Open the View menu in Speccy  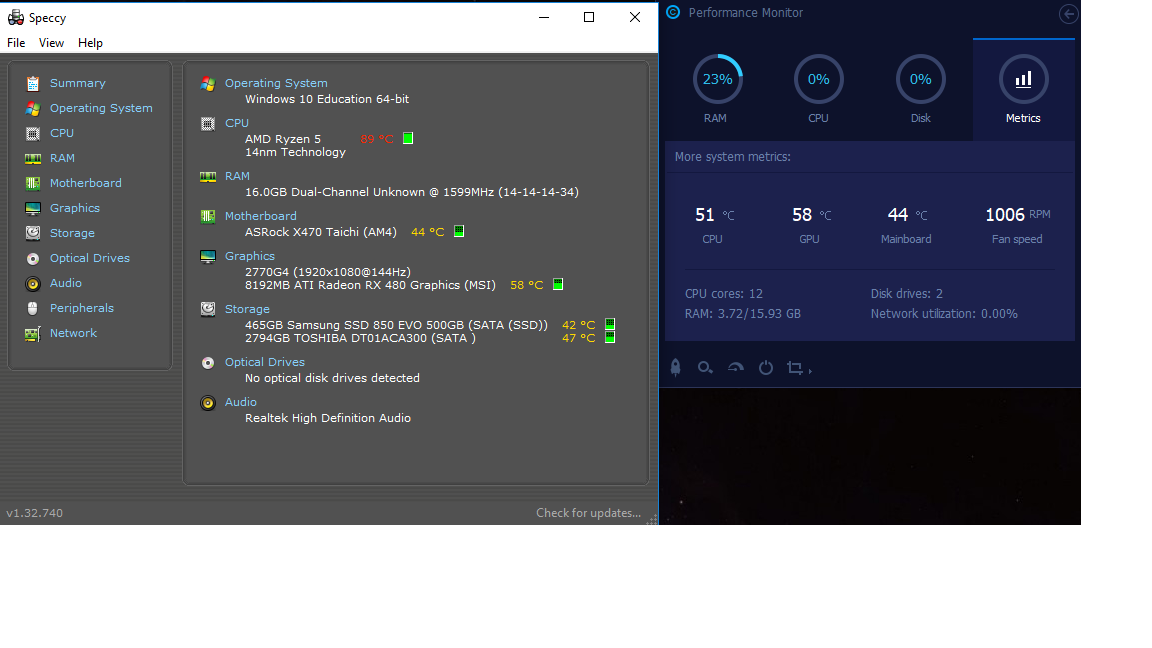click(x=51, y=43)
